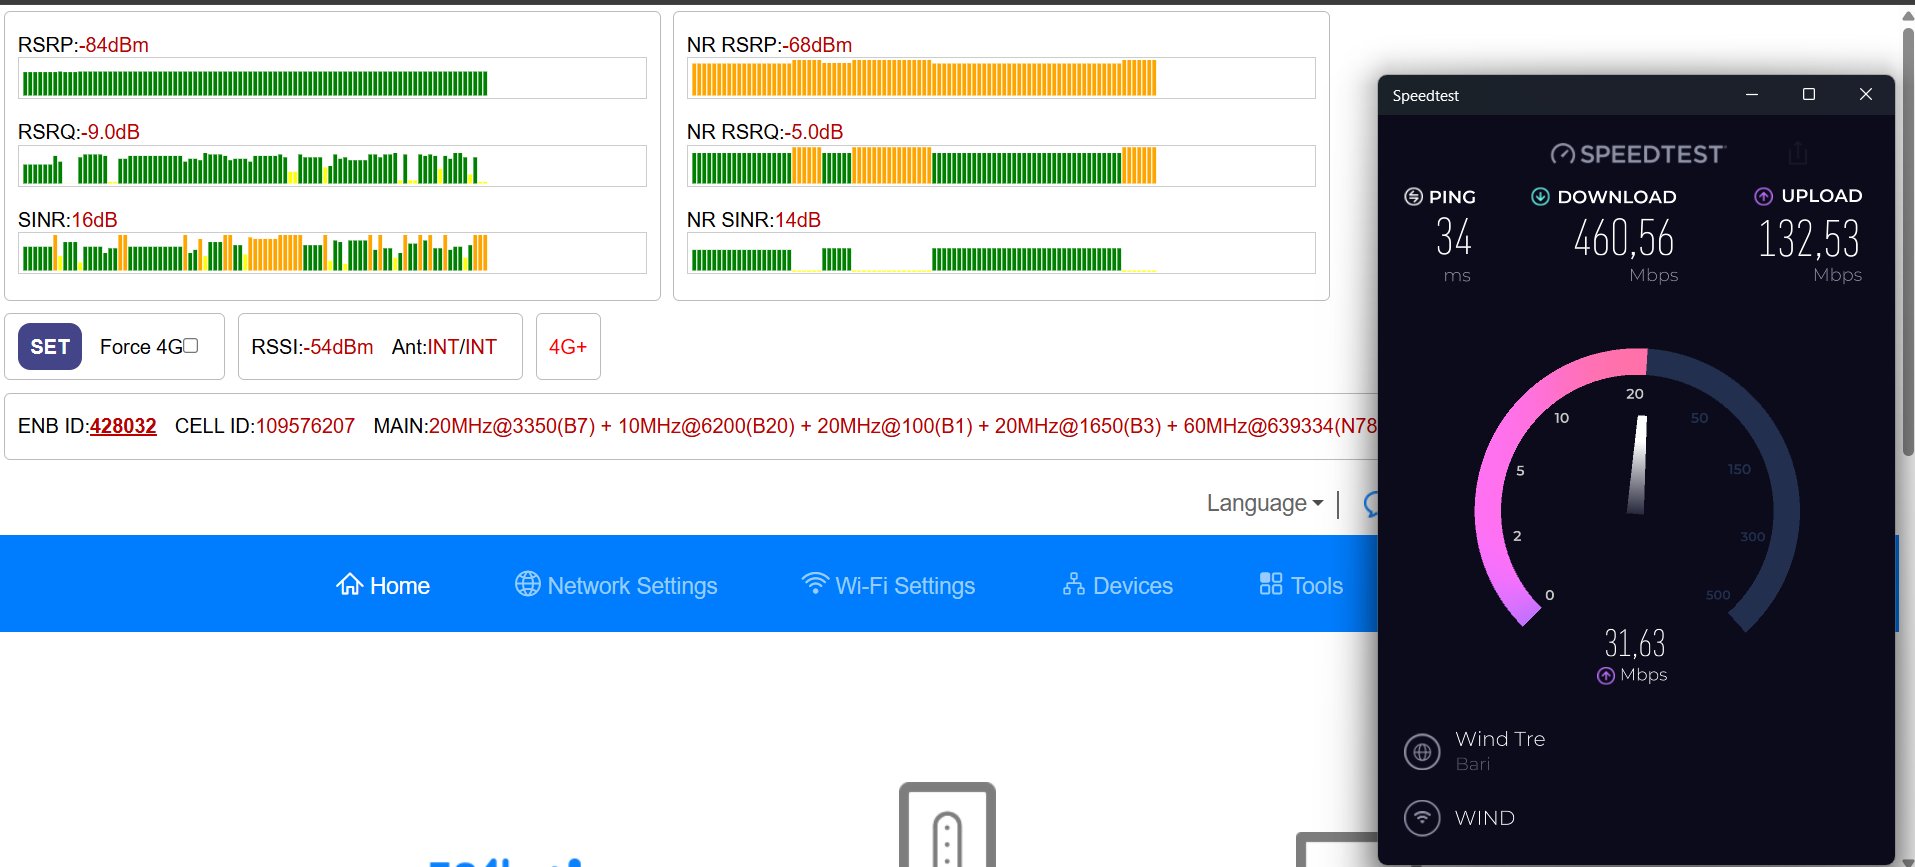Open the ENB ID 428032 link
1915x867 pixels.
pos(123,426)
